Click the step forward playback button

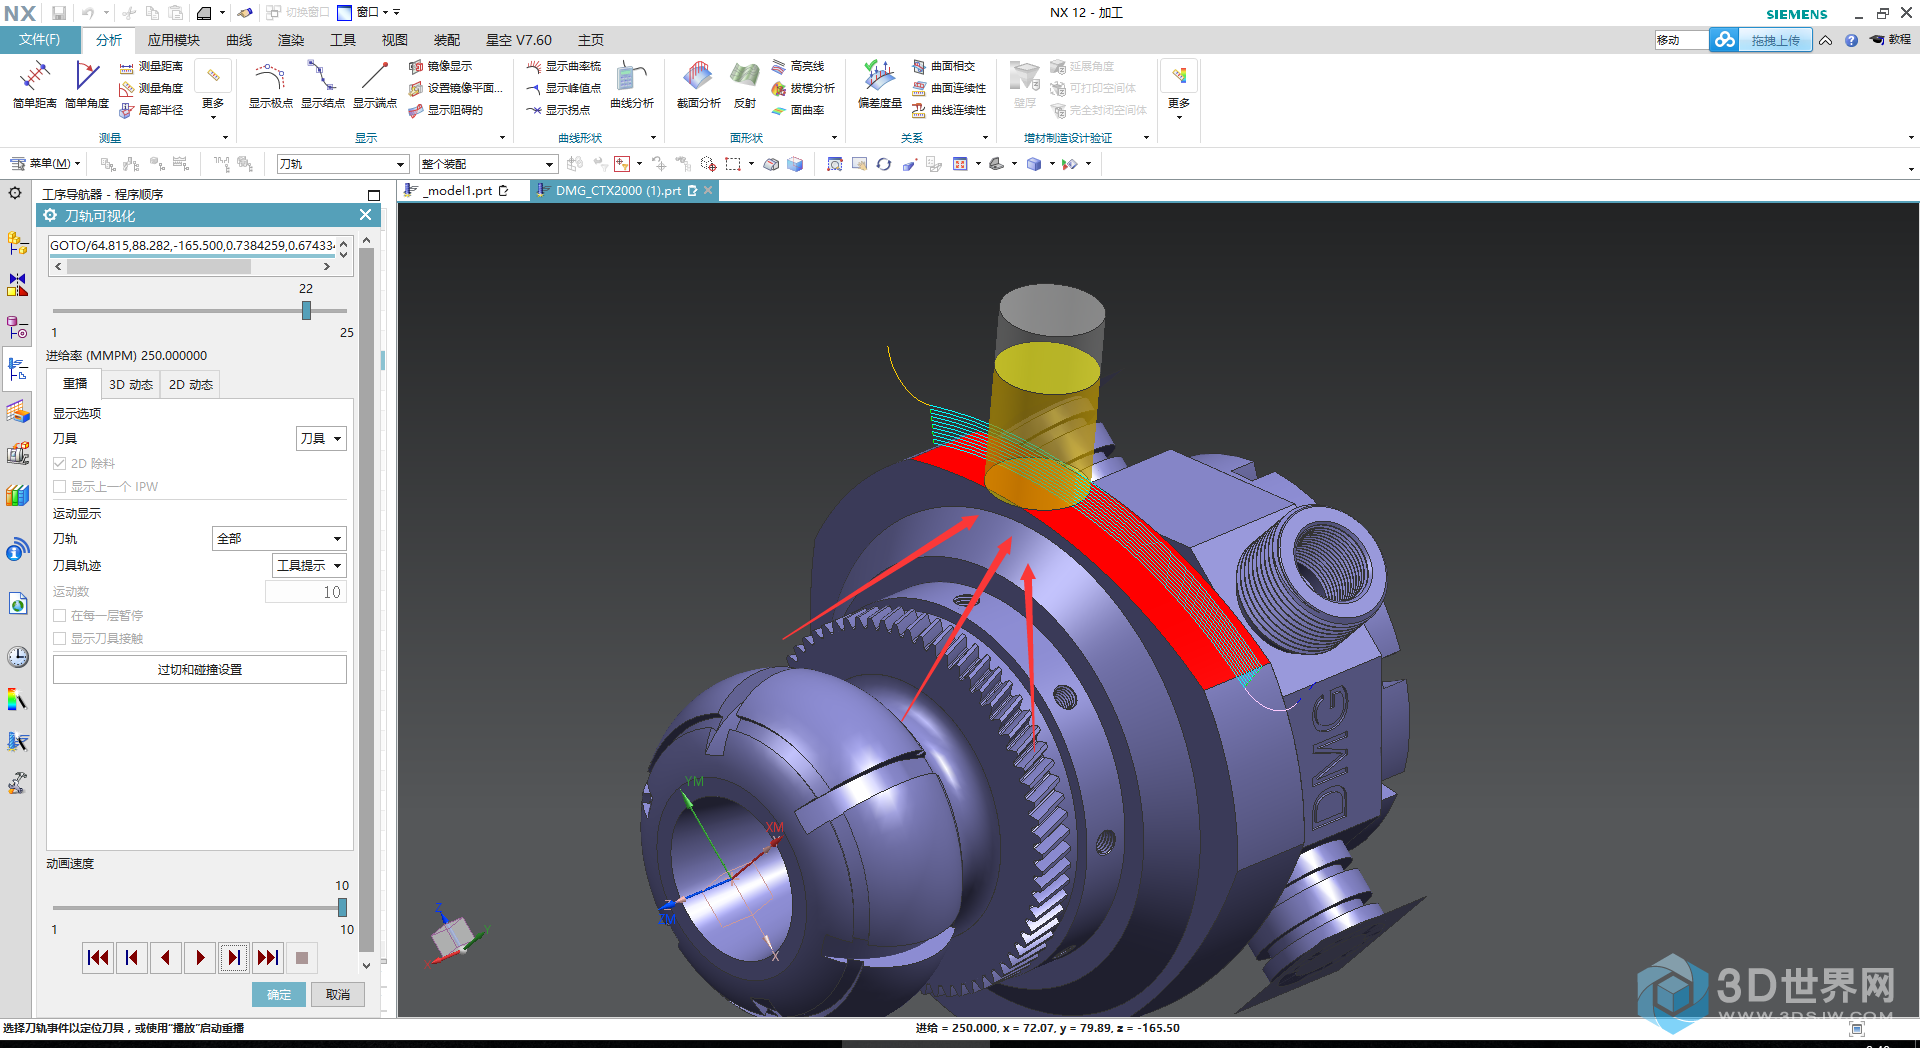(234, 958)
